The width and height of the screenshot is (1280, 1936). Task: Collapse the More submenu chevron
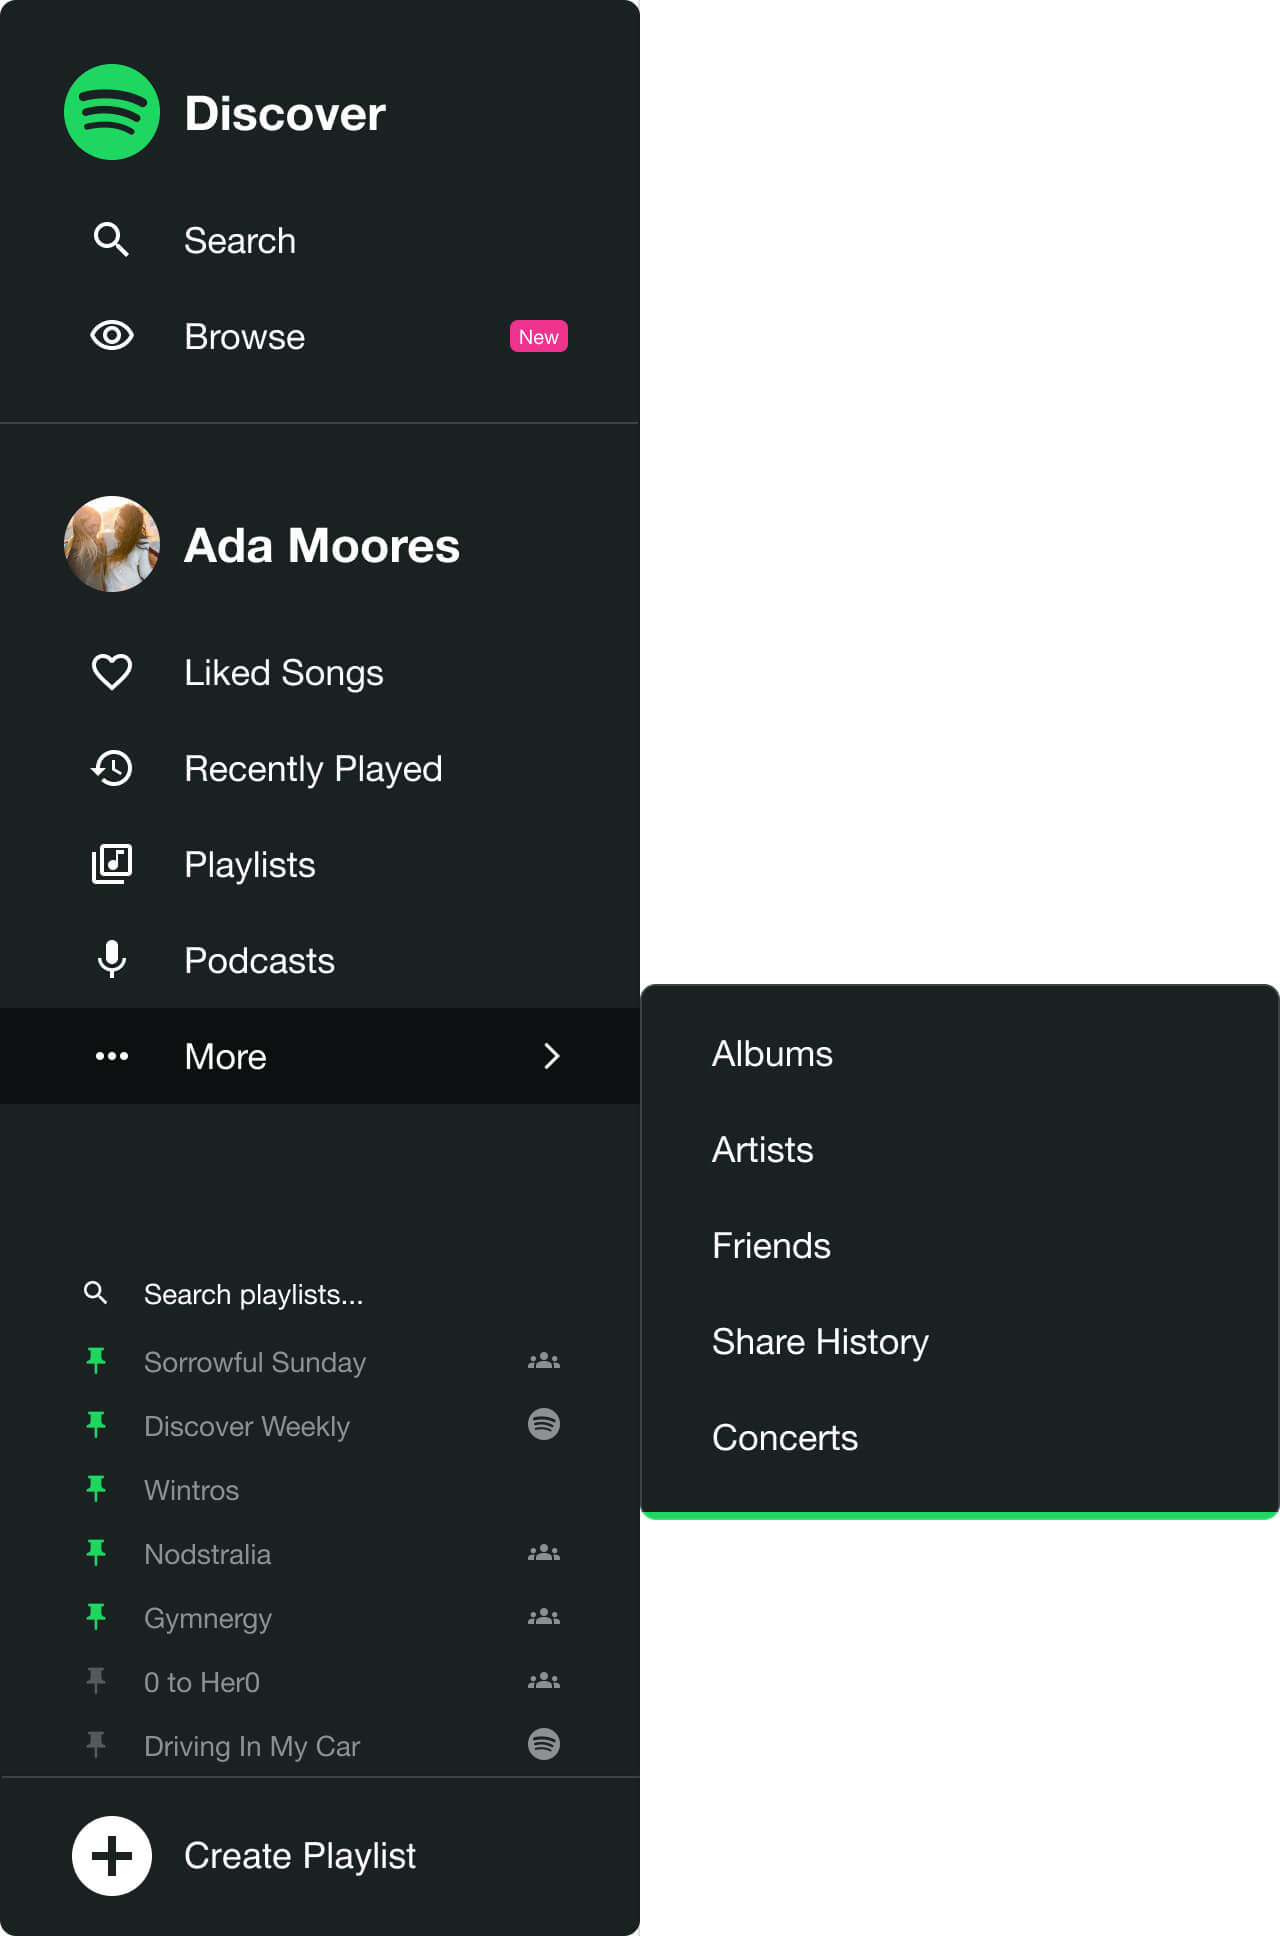click(552, 1056)
